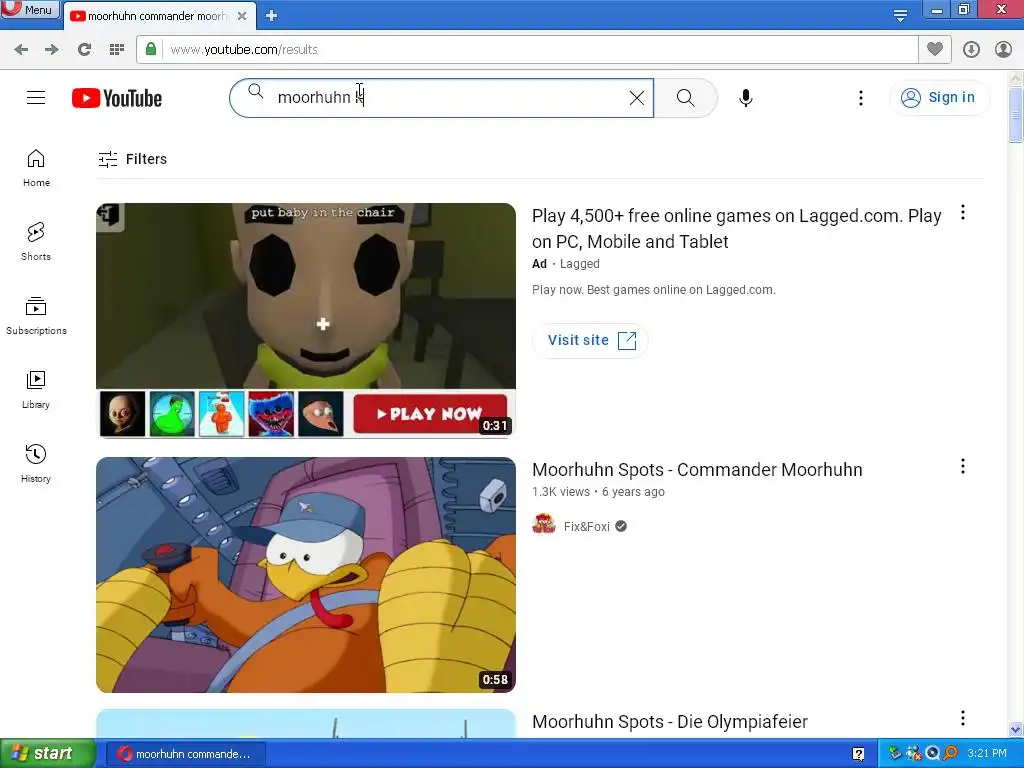Open Opera tab menu stacked lines icon
Screen dimensions: 1024x768
[x=900, y=16]
